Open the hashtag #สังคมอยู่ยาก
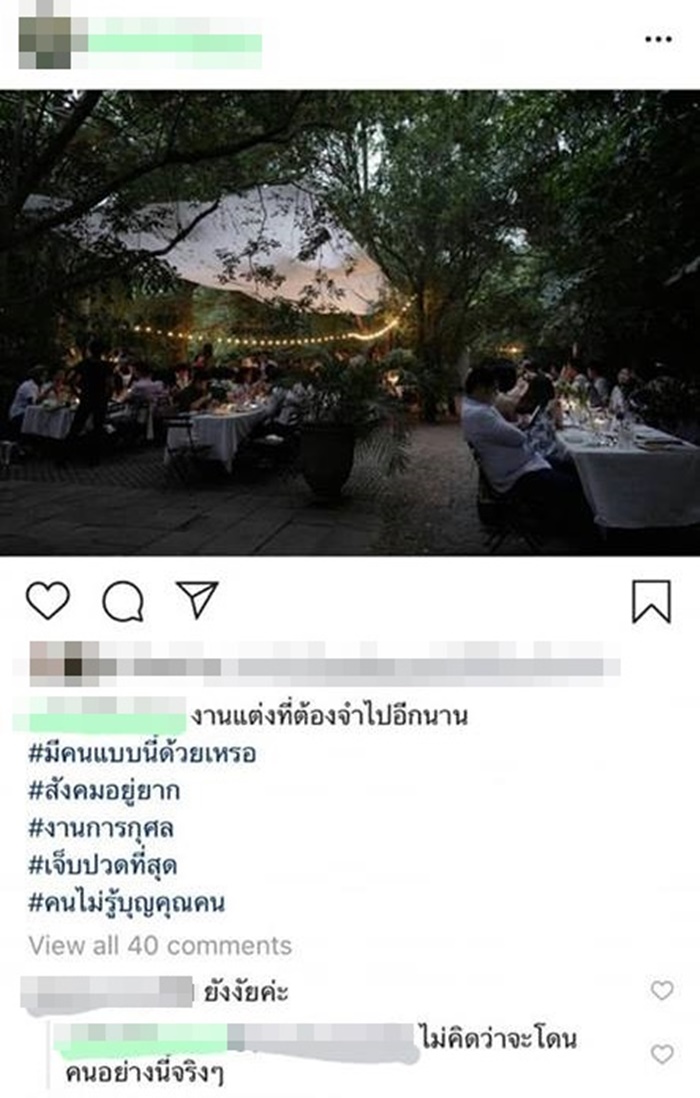 [104, 791]
